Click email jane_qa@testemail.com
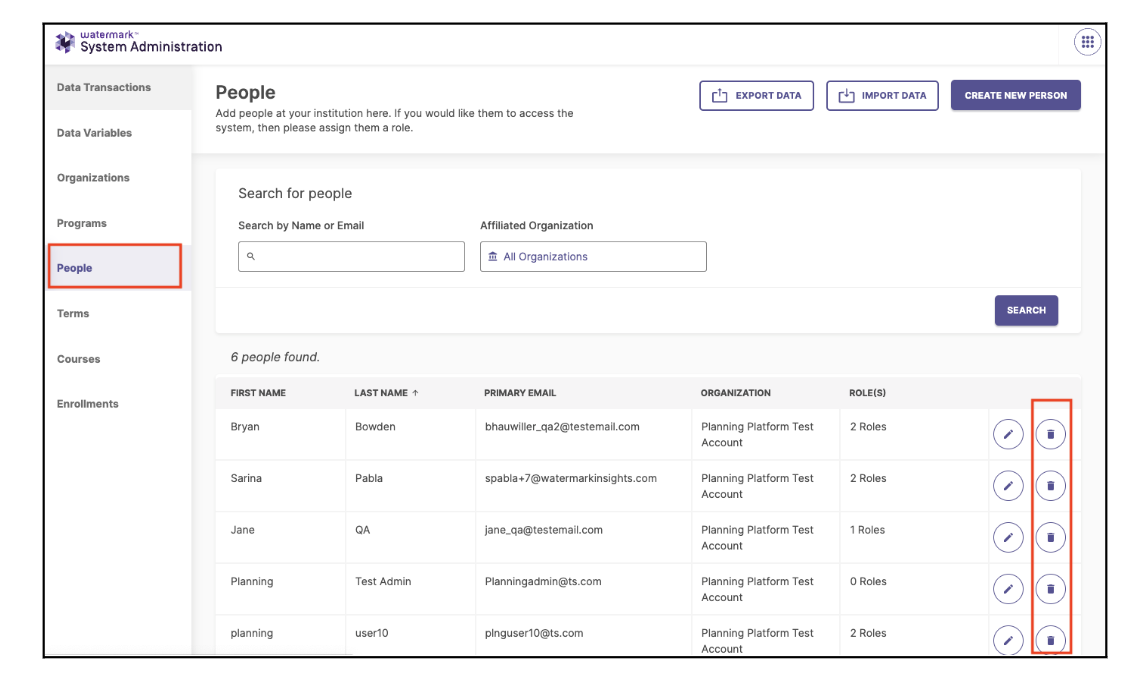 pyautogui.click(x=544, y=530)
